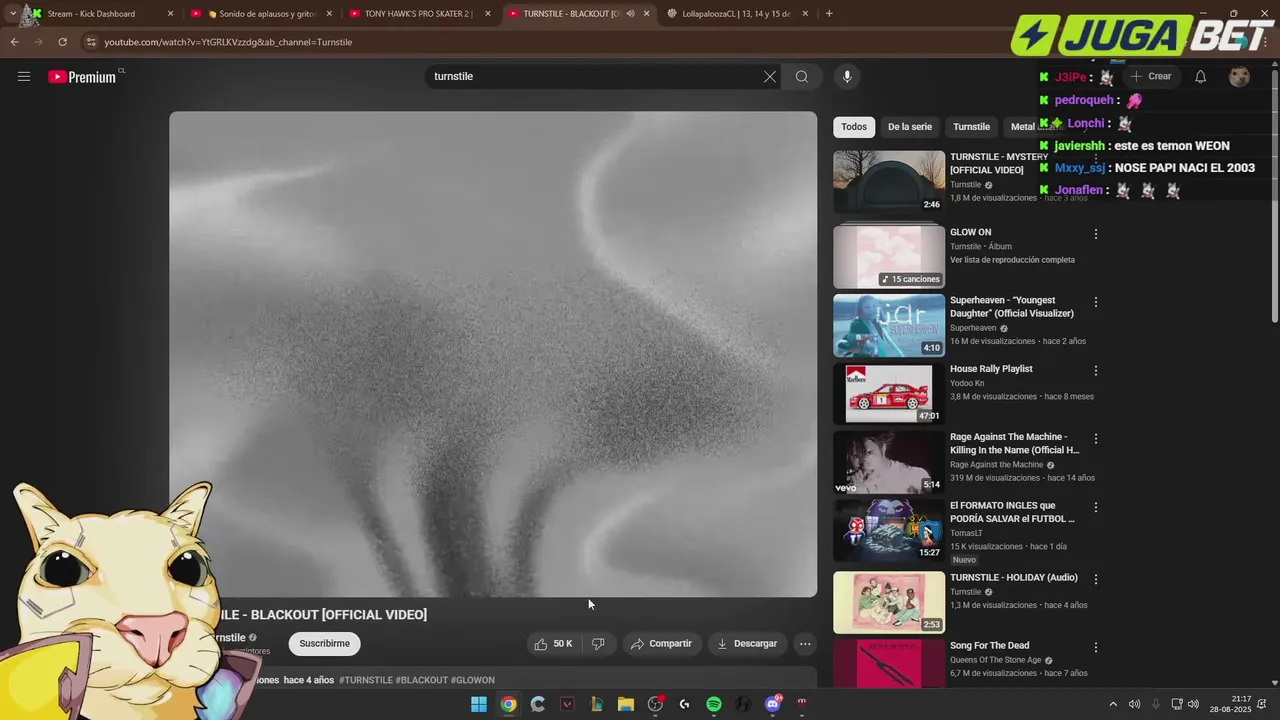
Task: Open a new browser tab
Action: click(x=829, y=14)
